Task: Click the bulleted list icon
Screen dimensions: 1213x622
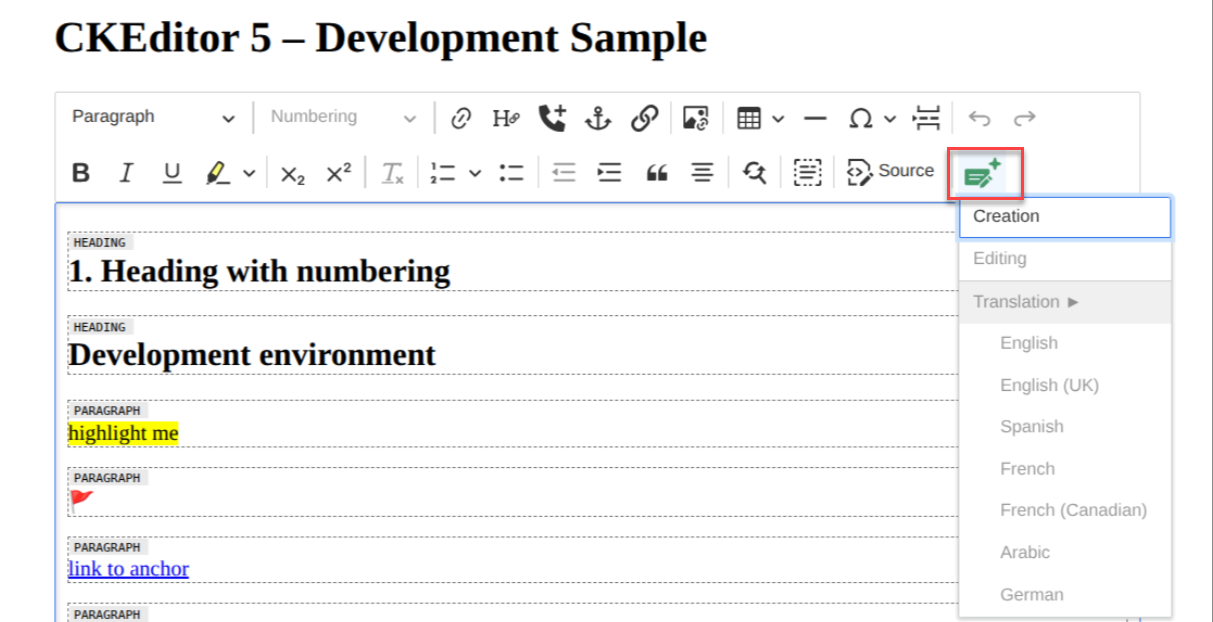Action: click(x=512, y=173)
